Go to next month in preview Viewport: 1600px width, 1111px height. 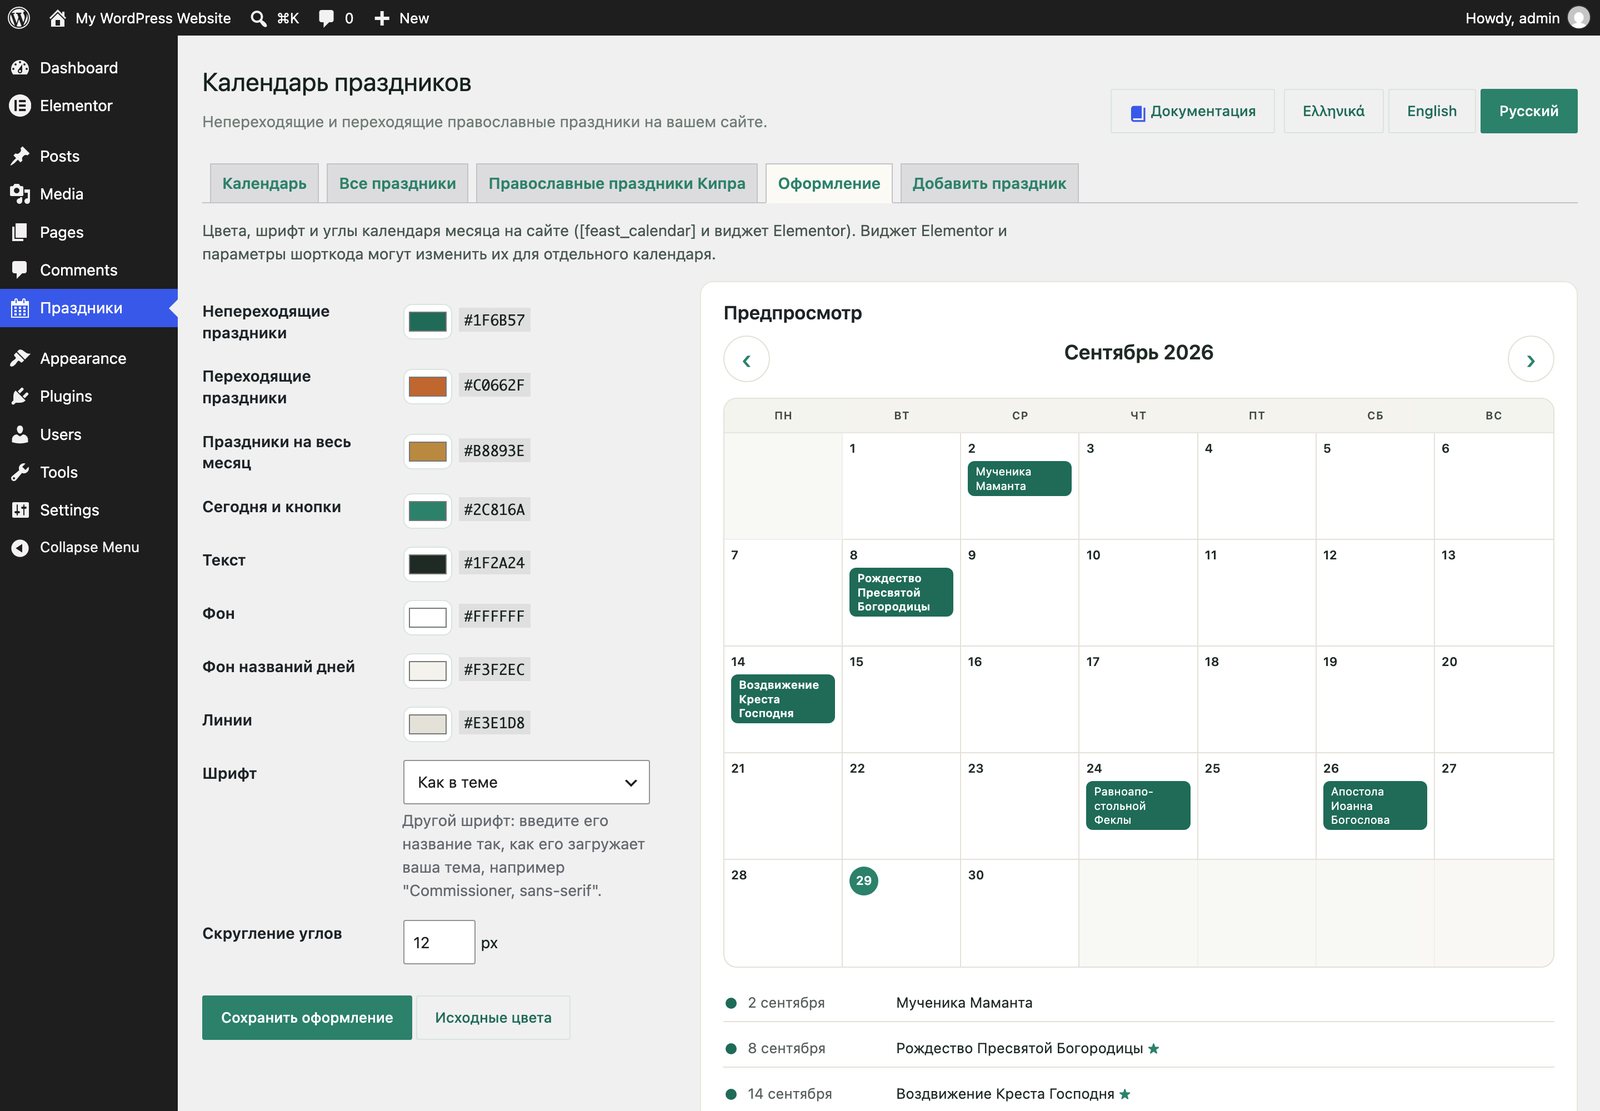coord(1530,360)
